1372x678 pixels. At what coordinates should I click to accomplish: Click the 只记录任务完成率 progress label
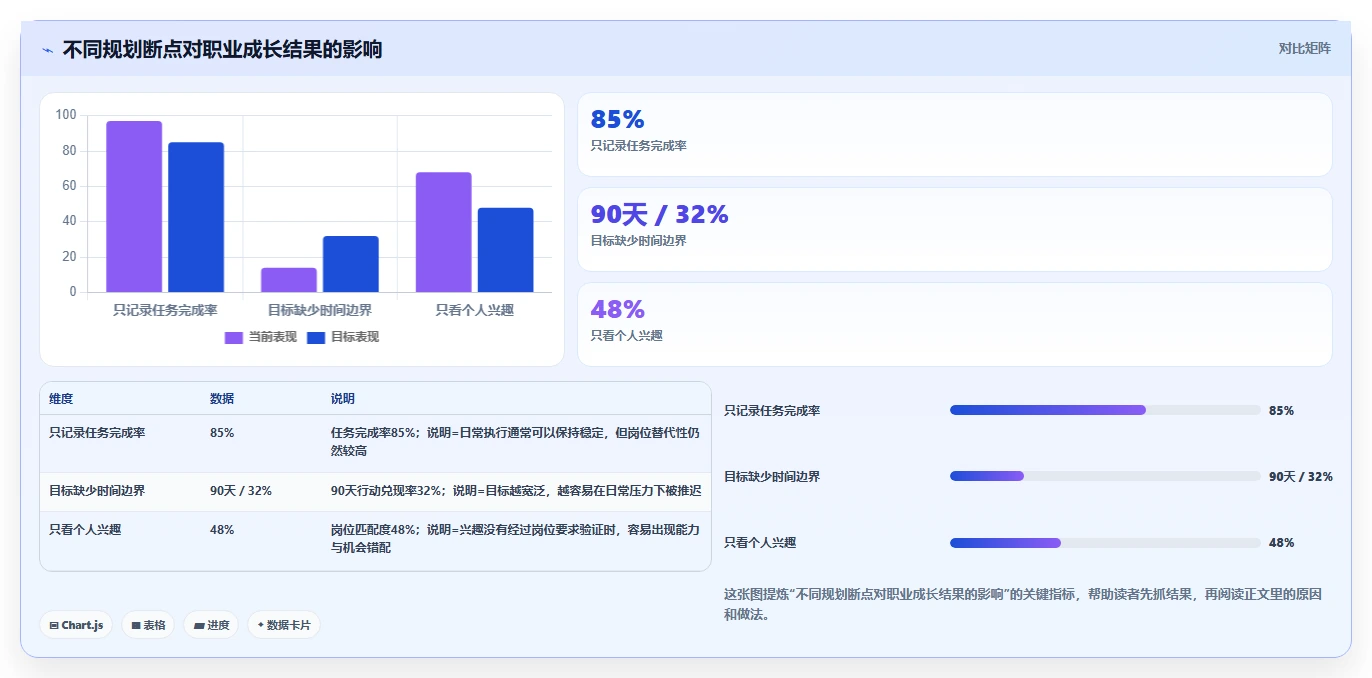coord(772,411)
